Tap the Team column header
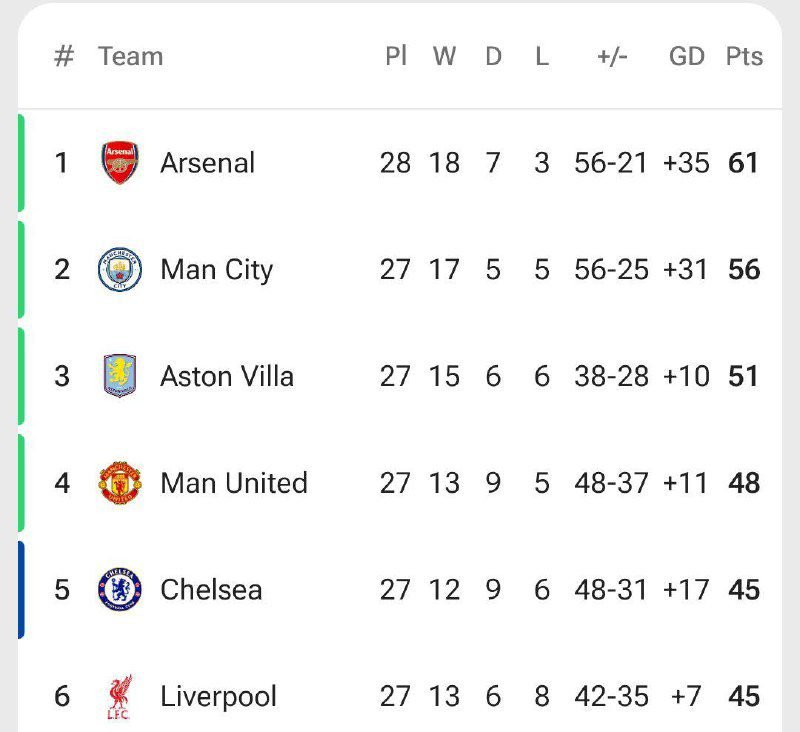The image size is (800, 732). (x=131, y=56)
